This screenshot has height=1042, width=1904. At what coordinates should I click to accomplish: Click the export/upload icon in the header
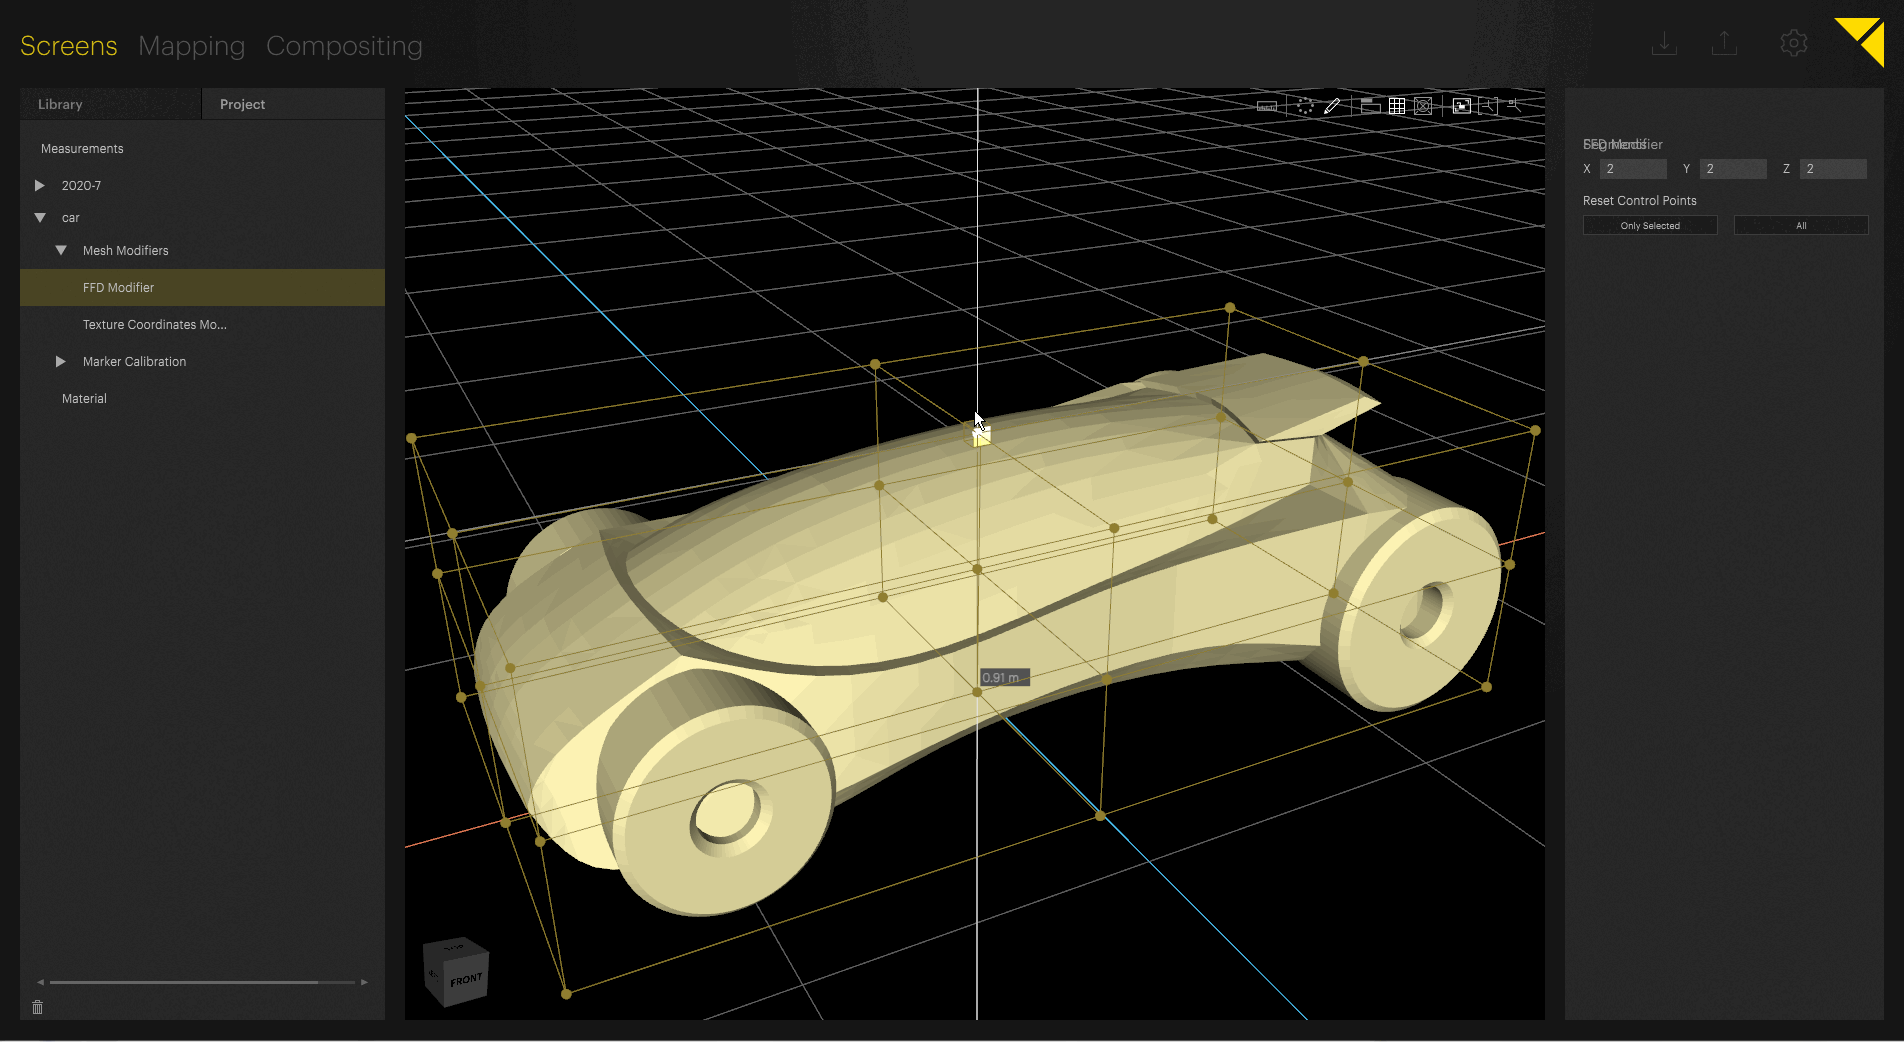click(x=1723, y=43)
